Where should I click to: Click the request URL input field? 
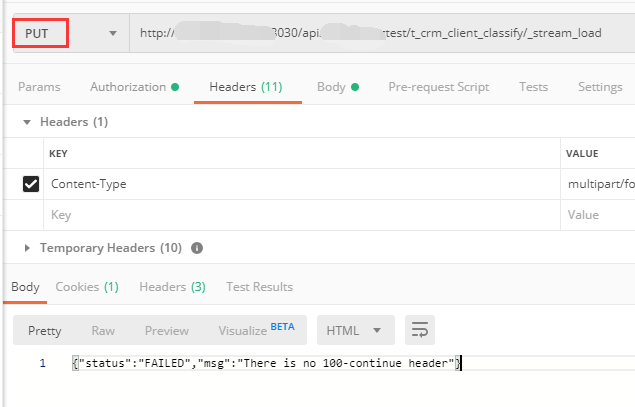tap(382, 33)
